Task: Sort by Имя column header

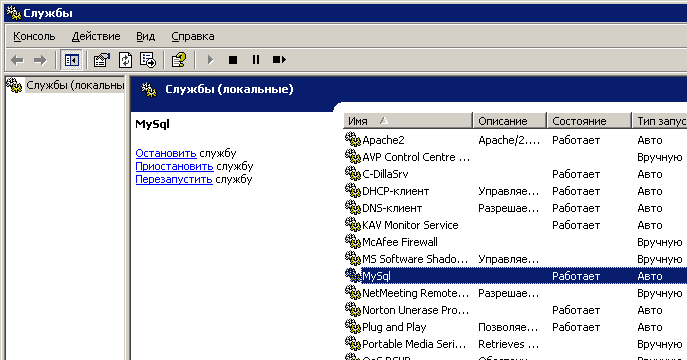Action: coord(407,121)
